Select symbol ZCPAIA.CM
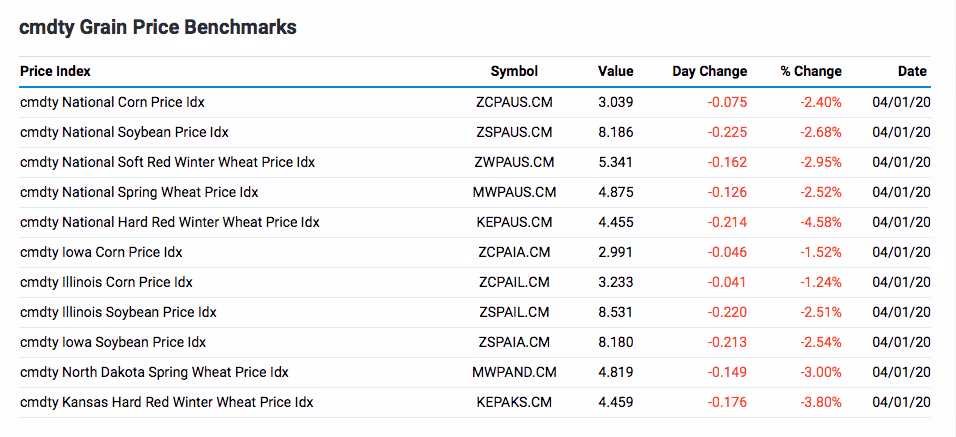The width and height of the screenshot is (956, 437). (515, 252)
